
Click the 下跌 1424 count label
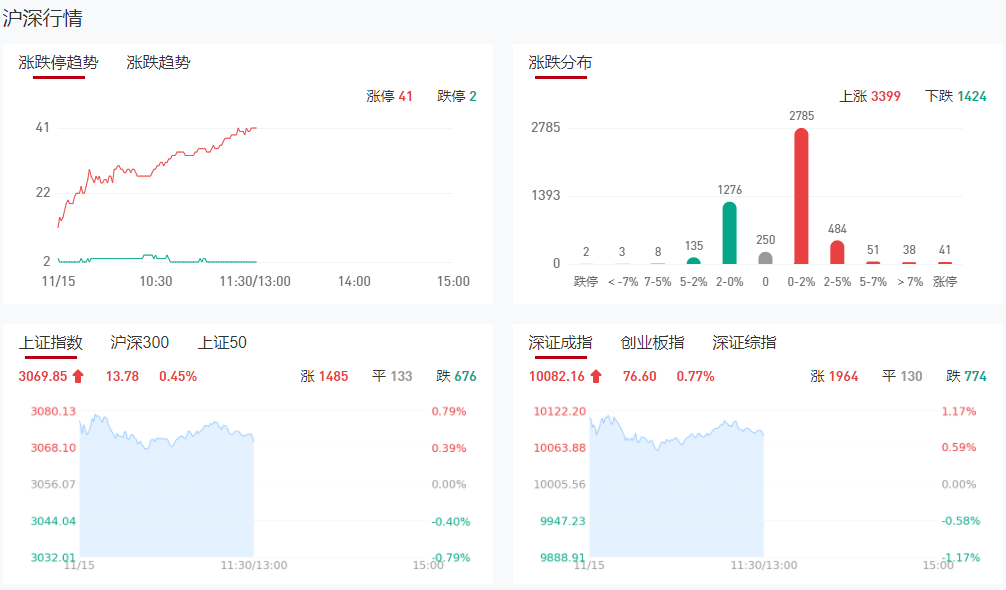pos(955,96)
